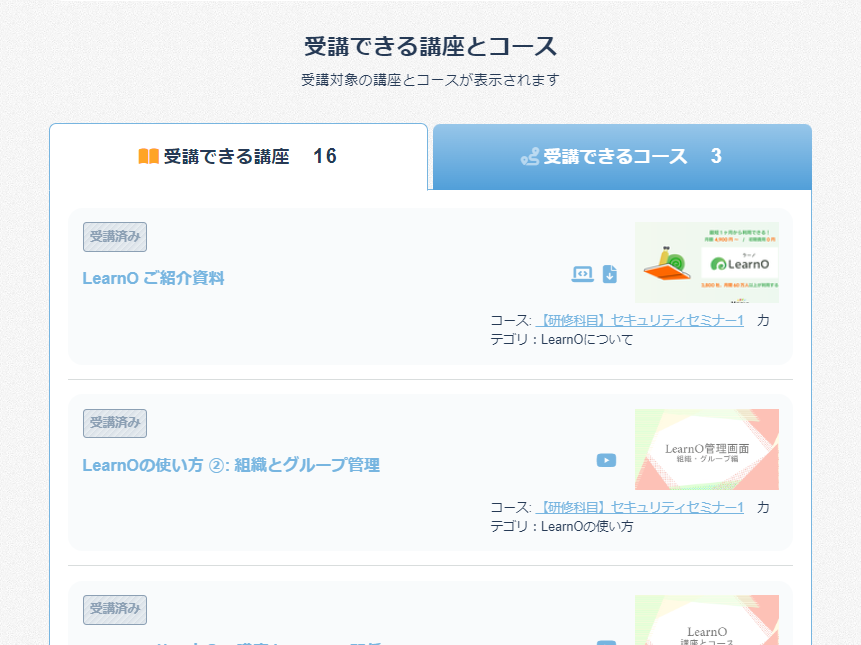Click the course count 3 in the tab
The image size is (861, 645).
[716, 156]
